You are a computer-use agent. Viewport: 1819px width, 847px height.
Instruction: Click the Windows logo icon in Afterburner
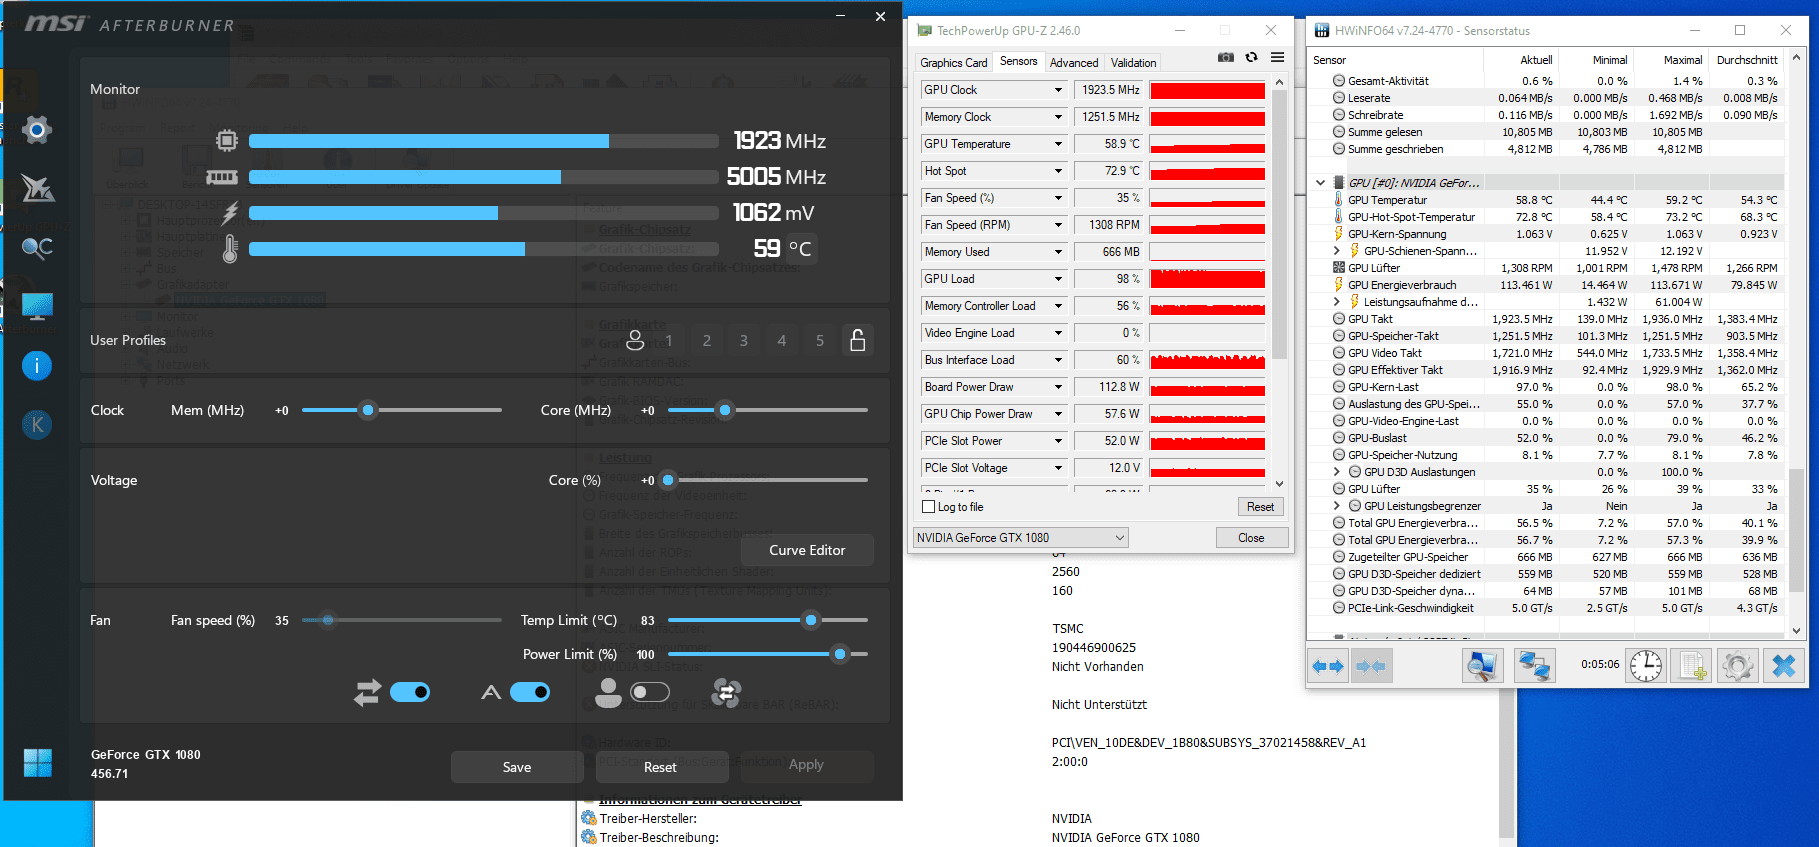pyautogui.click(x=37, y=763)
